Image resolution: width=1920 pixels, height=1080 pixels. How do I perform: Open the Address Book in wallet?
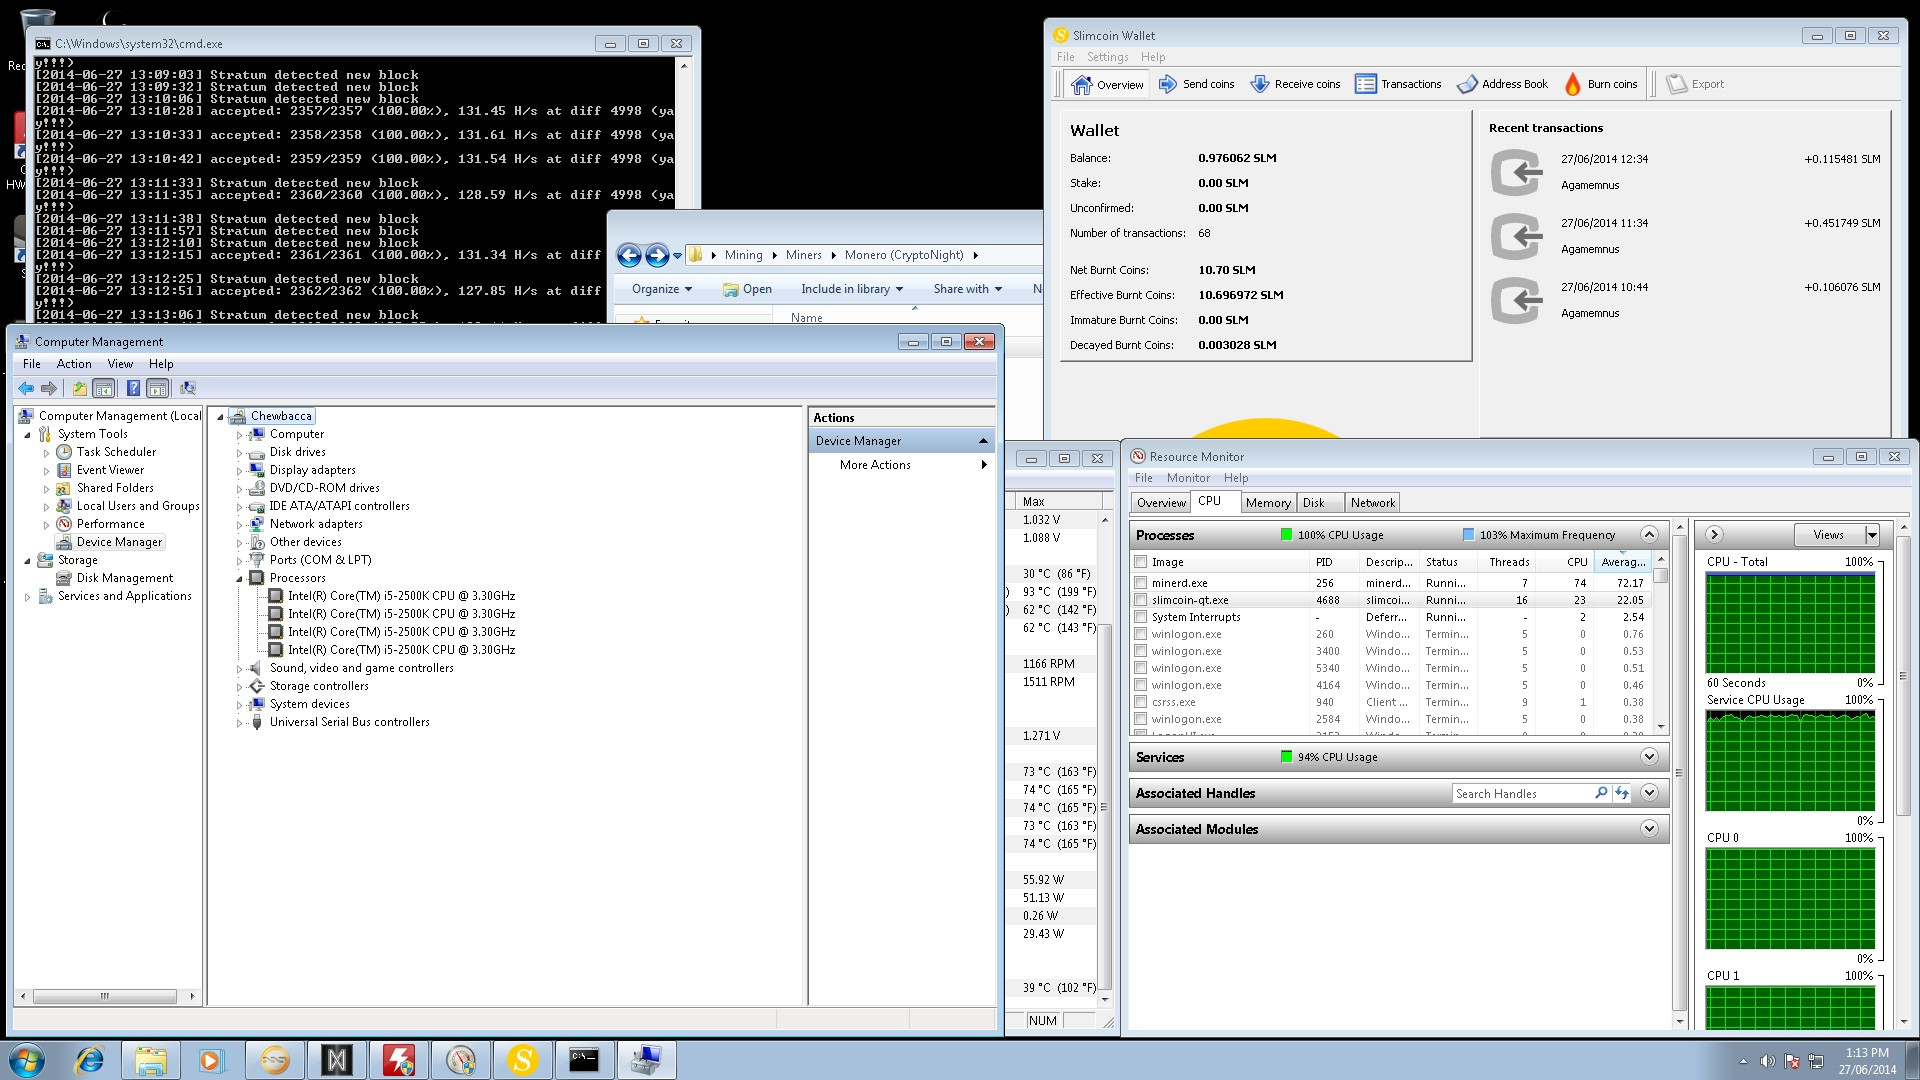pyautogui.click(x=1502, y=85)
